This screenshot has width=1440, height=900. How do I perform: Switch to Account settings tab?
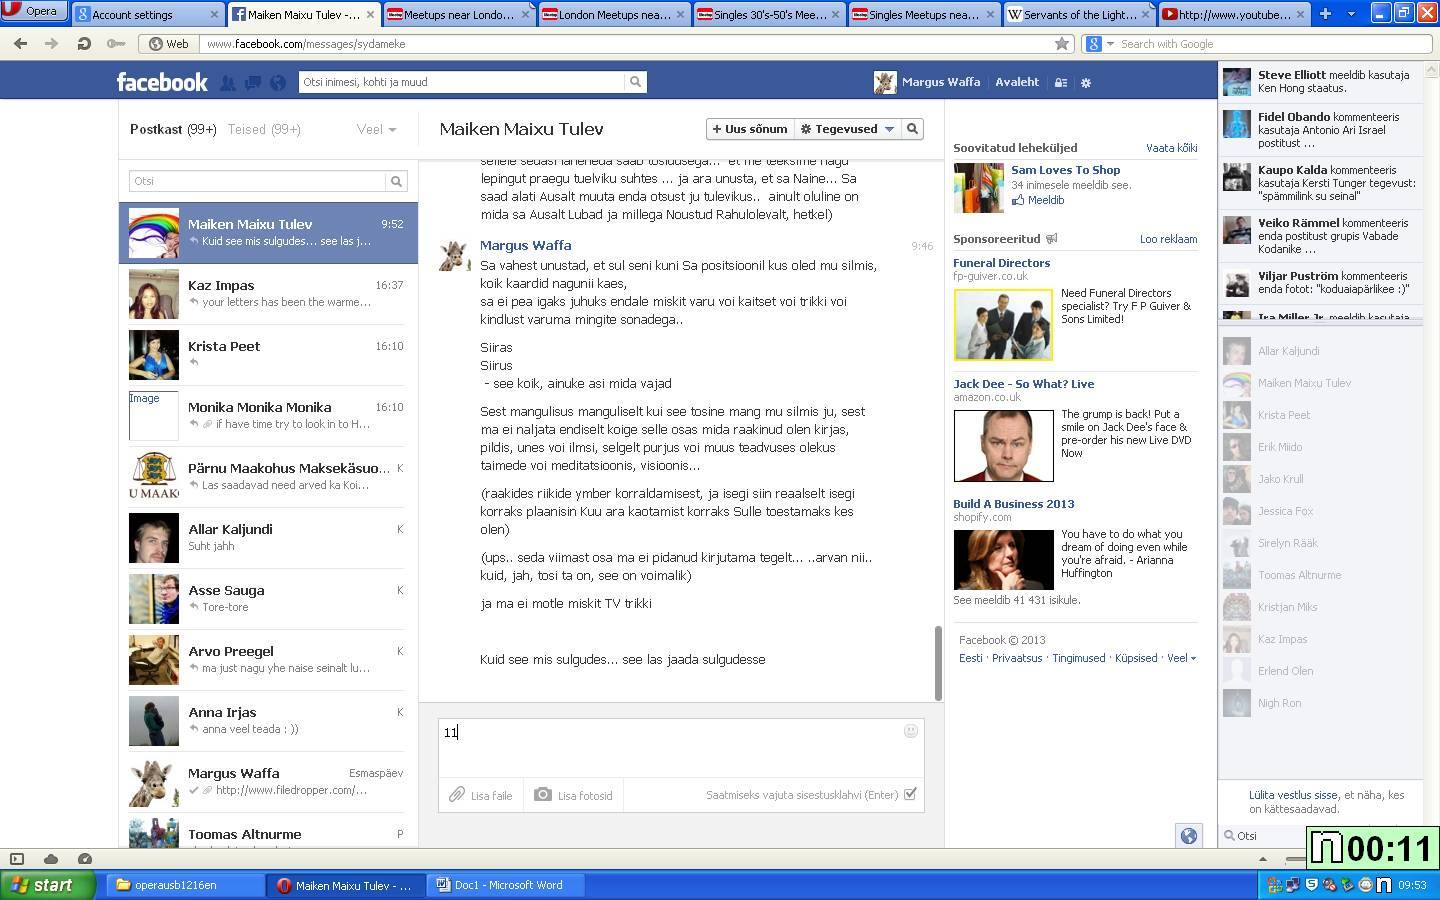click(148, 14)
